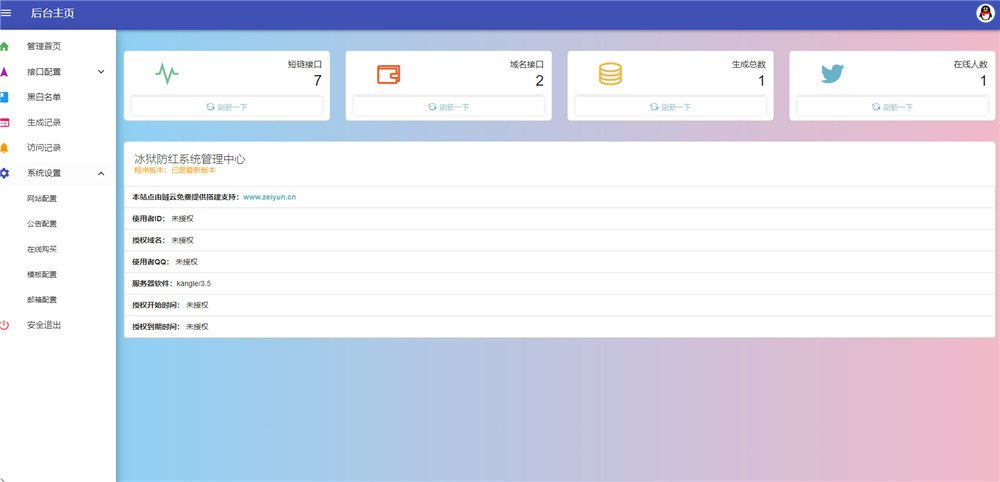Refresh the 短链接口 card with 刷新一下
The height and width of the screenshot is (482, 1000).
pyautogui.click(x=227, y=107)
